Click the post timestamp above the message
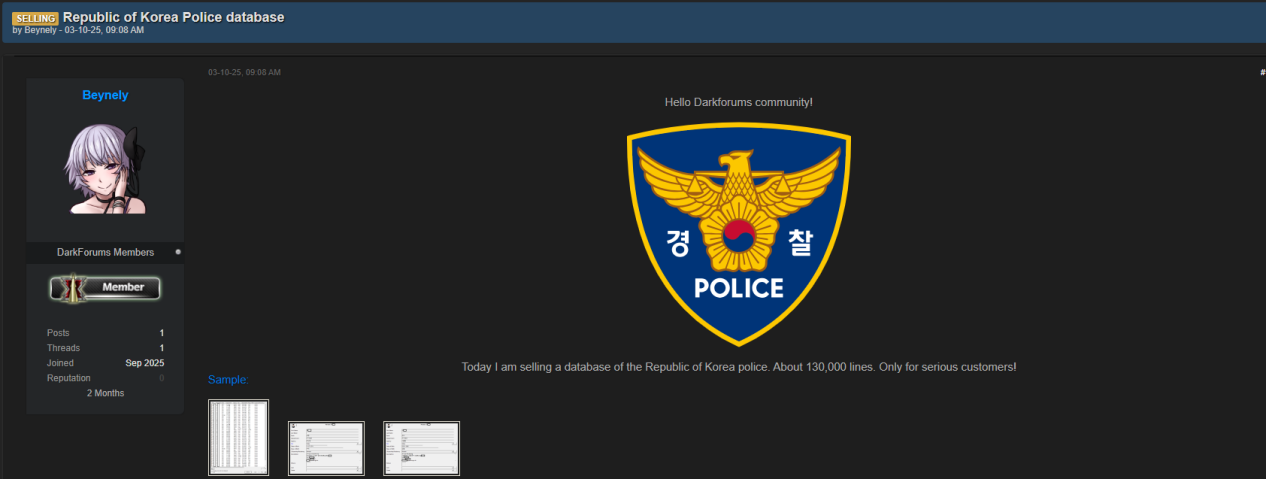The width and height of the screenshot is (1266, 479). pos(244,72)
